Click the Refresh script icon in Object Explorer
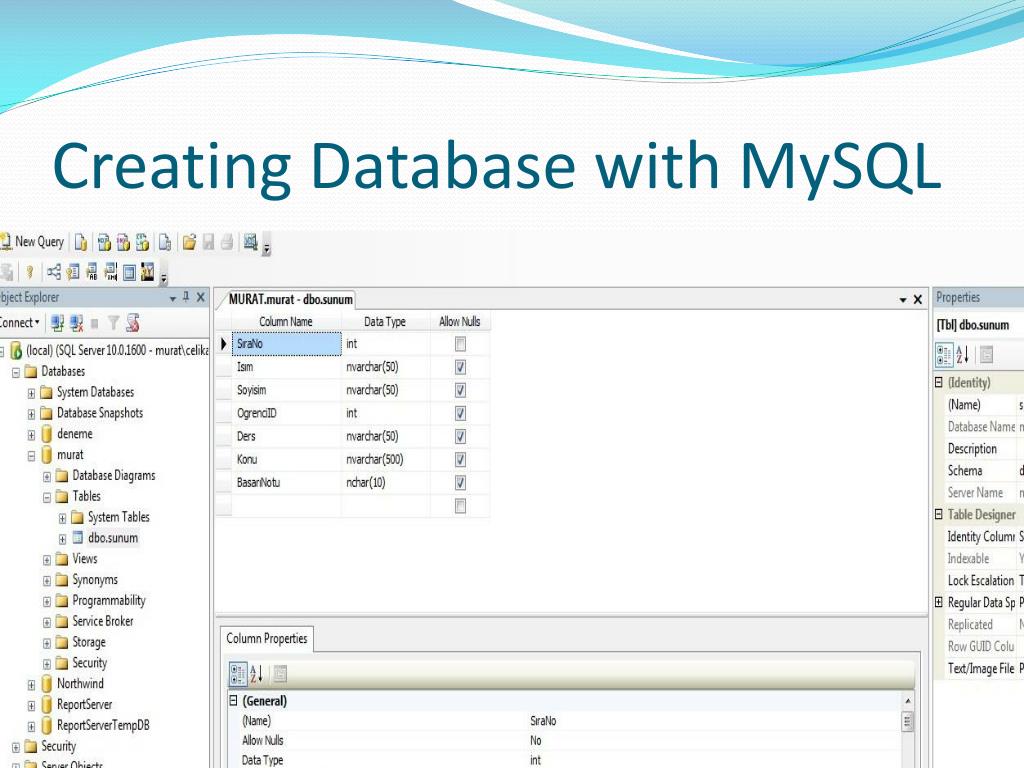 click(133, 323)
